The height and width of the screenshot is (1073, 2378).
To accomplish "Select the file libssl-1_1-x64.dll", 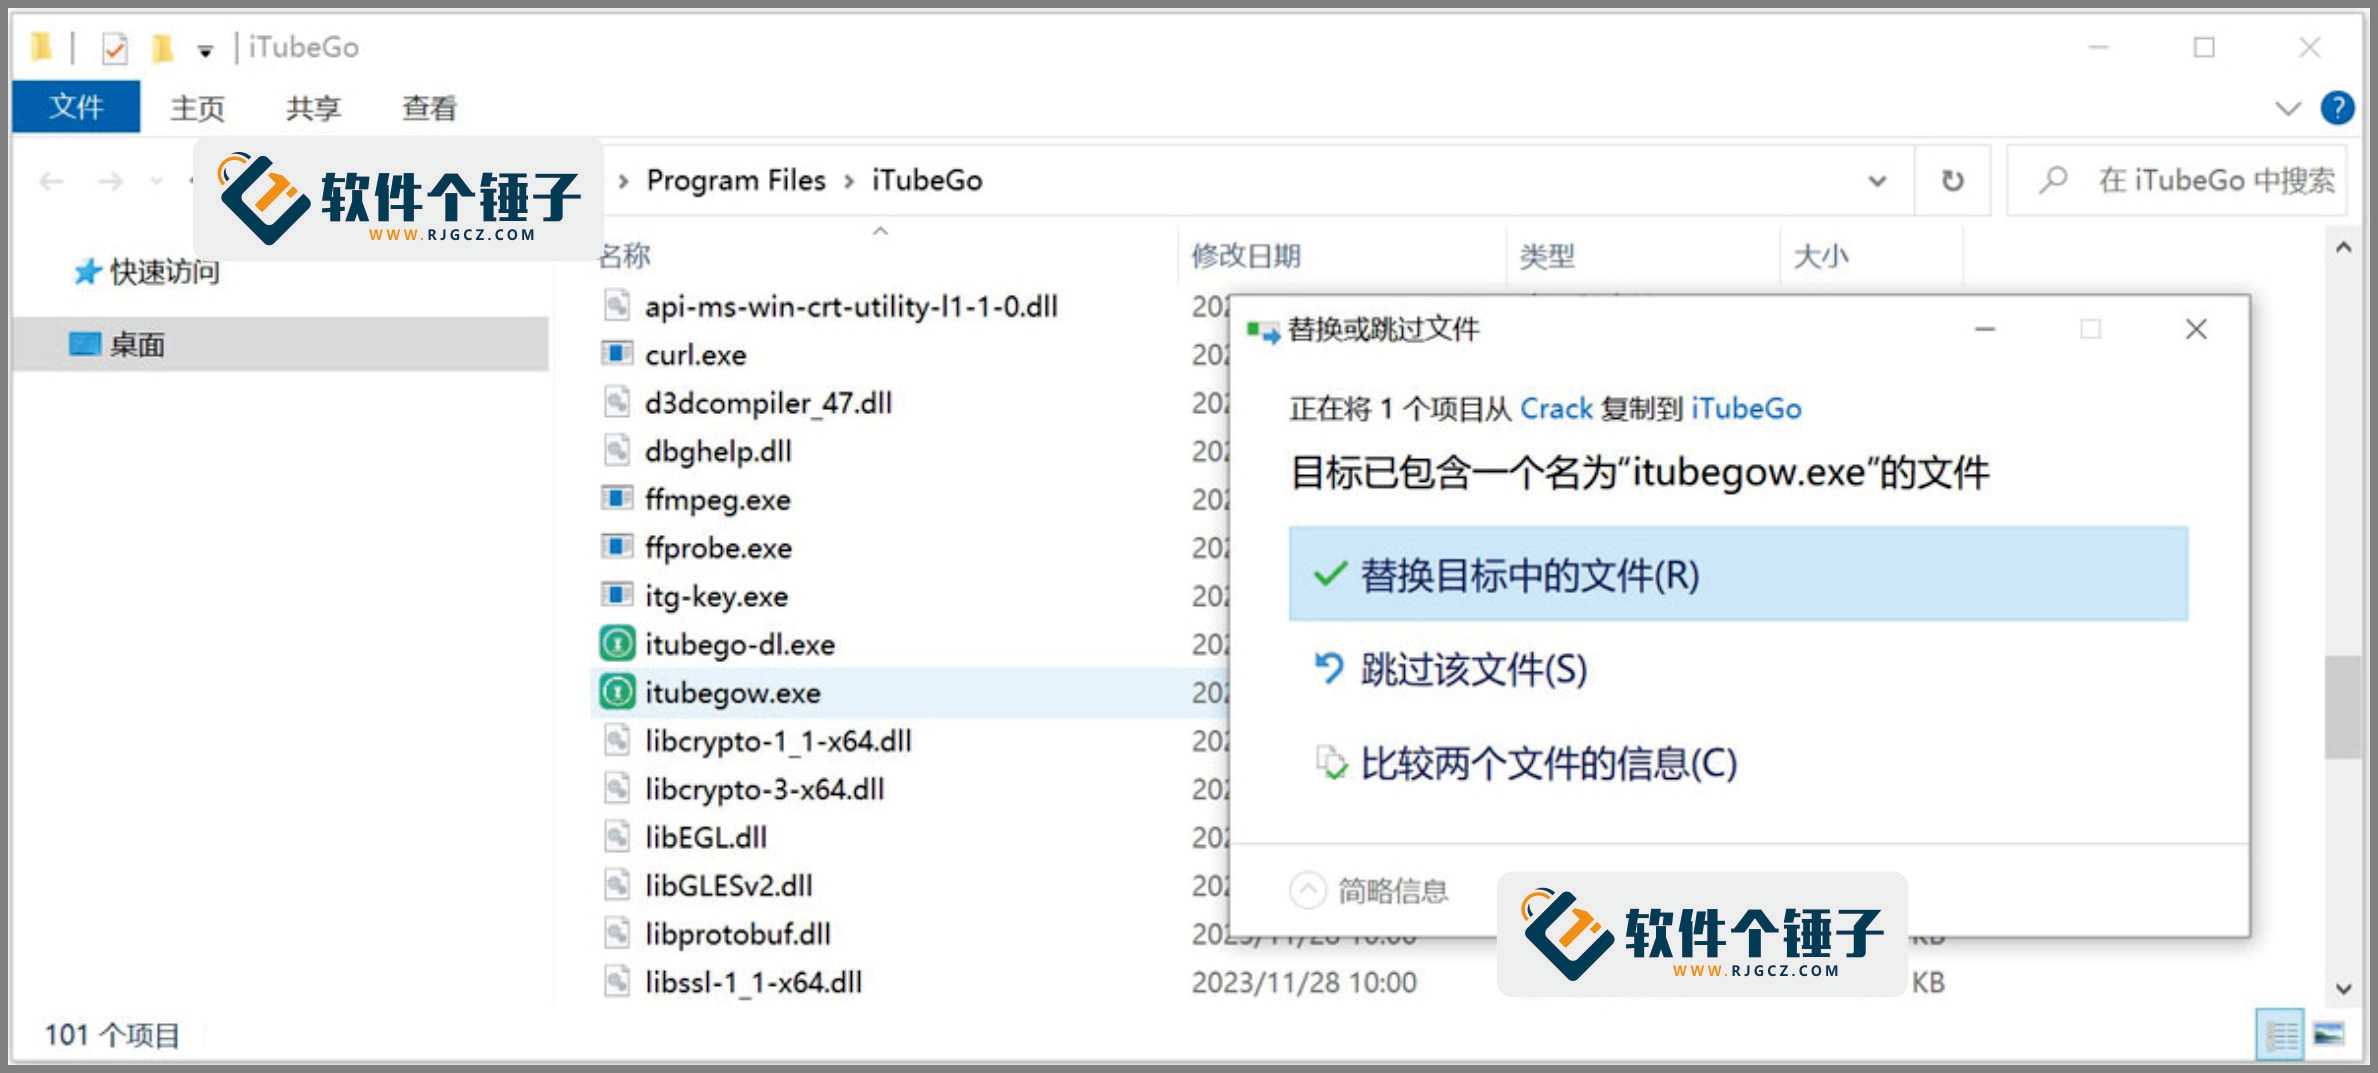I will [x=753, y=982].
